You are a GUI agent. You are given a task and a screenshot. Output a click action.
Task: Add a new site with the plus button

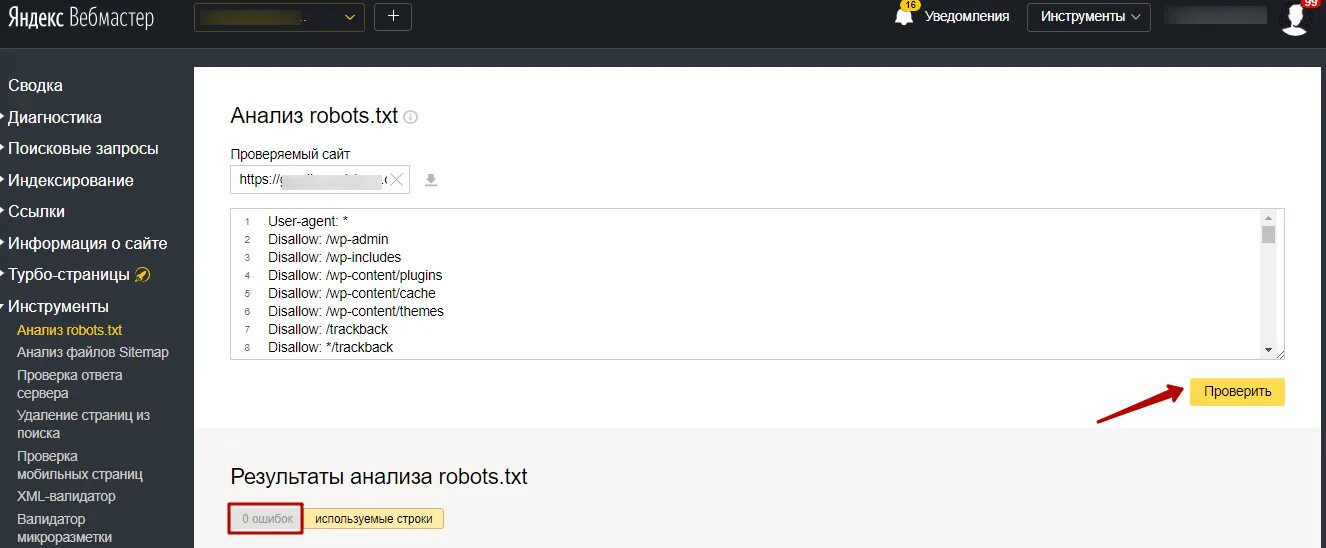pos(392,17)
